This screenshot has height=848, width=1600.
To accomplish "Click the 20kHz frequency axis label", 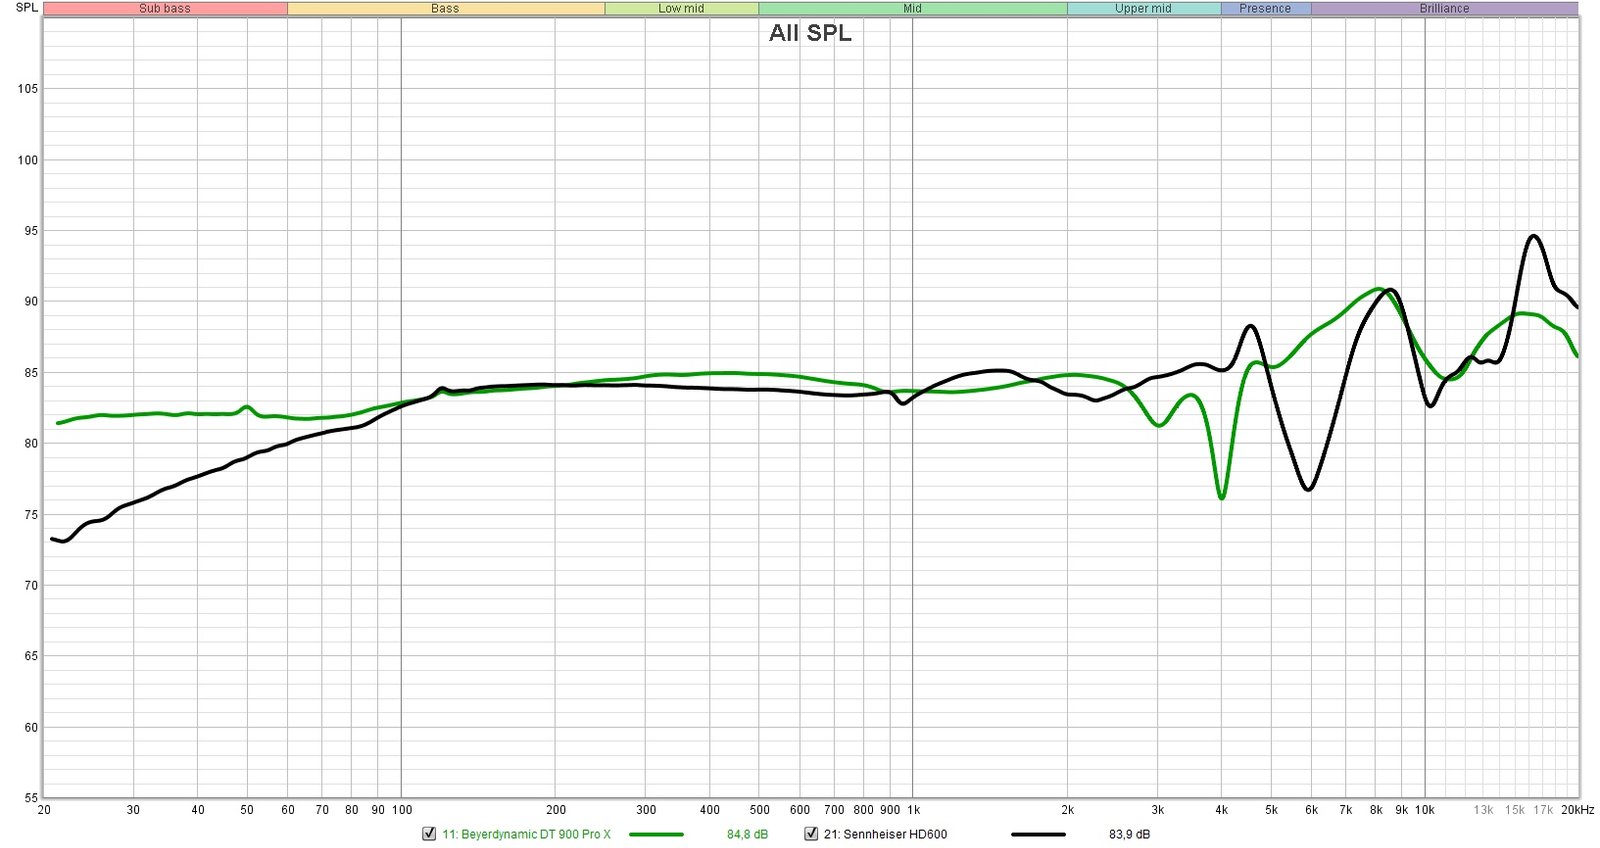I will 1577,810.
